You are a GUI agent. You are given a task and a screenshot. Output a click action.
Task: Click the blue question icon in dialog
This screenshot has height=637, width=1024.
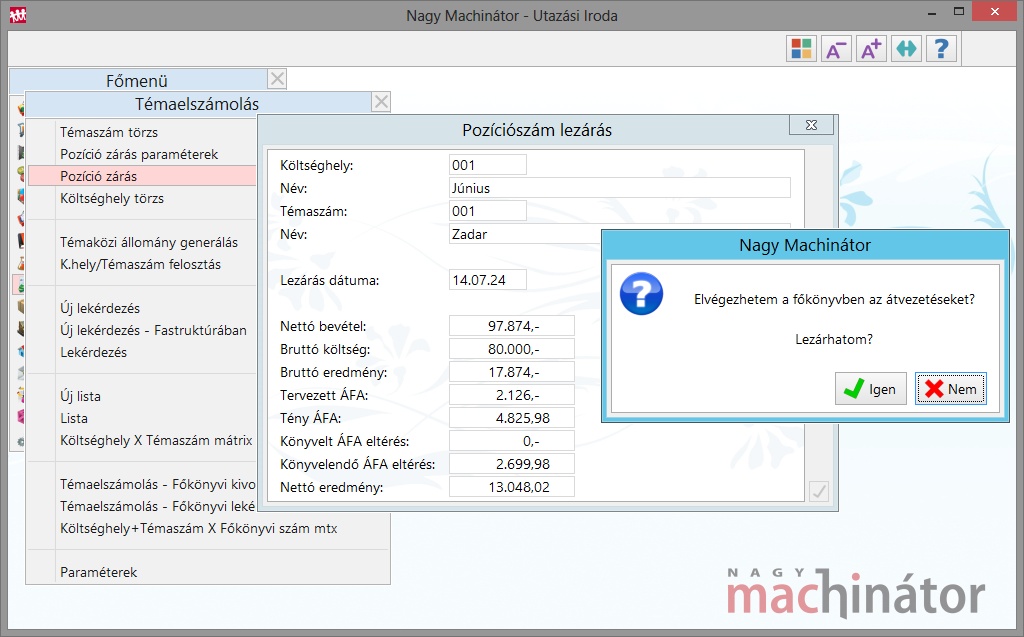[641, 294]
